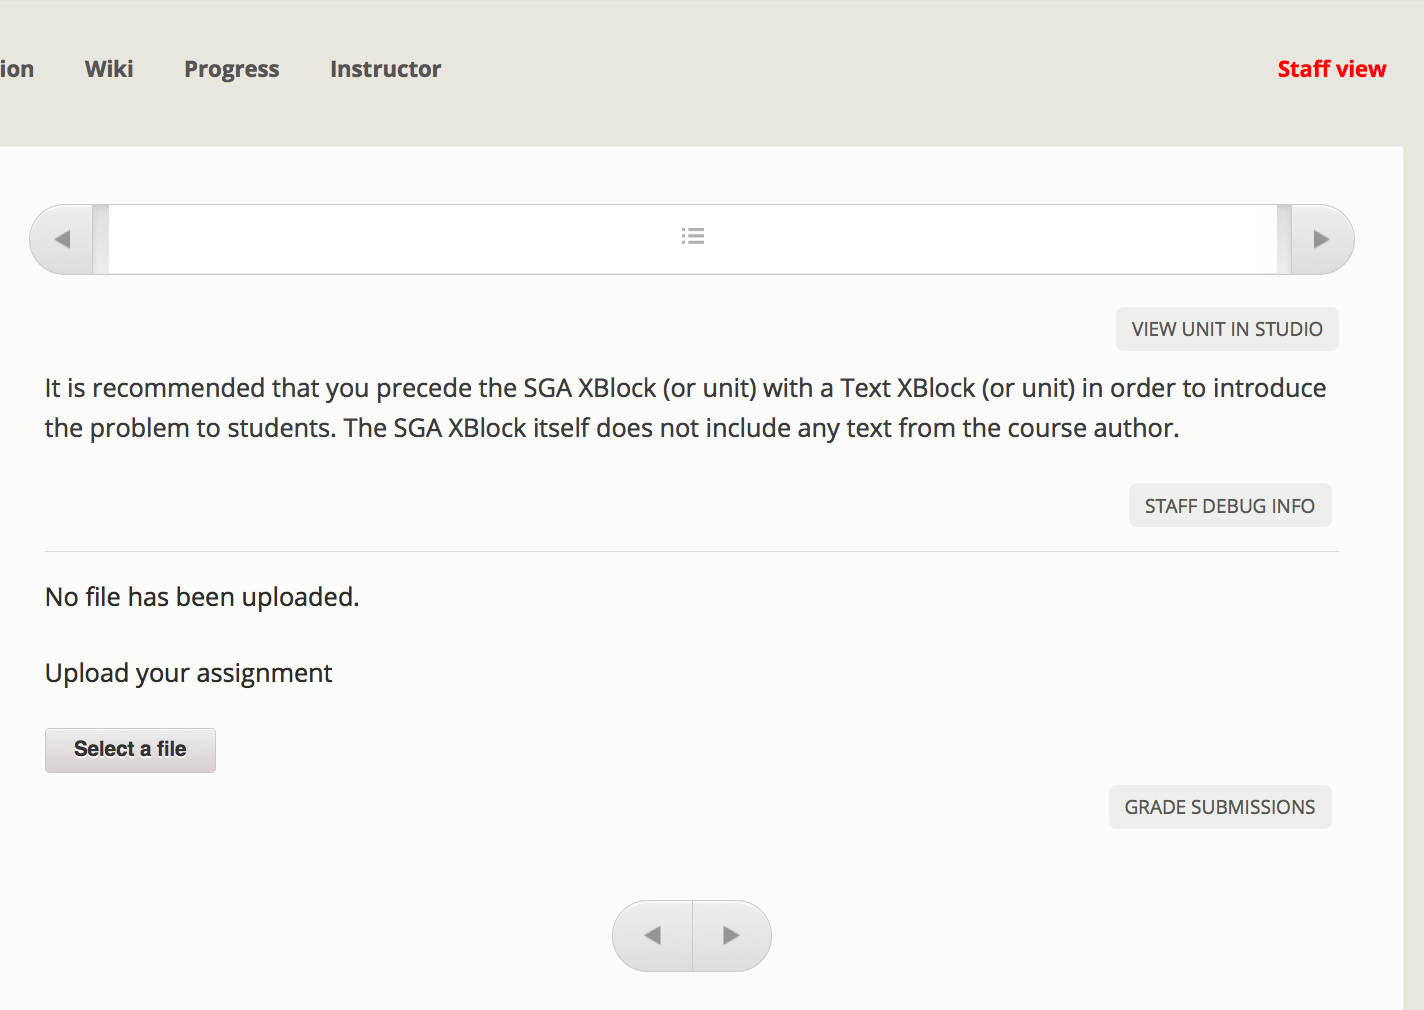Click the red Staff view link
The width and height of the screenshot is (1424, 1010).
coord(1331,69)
